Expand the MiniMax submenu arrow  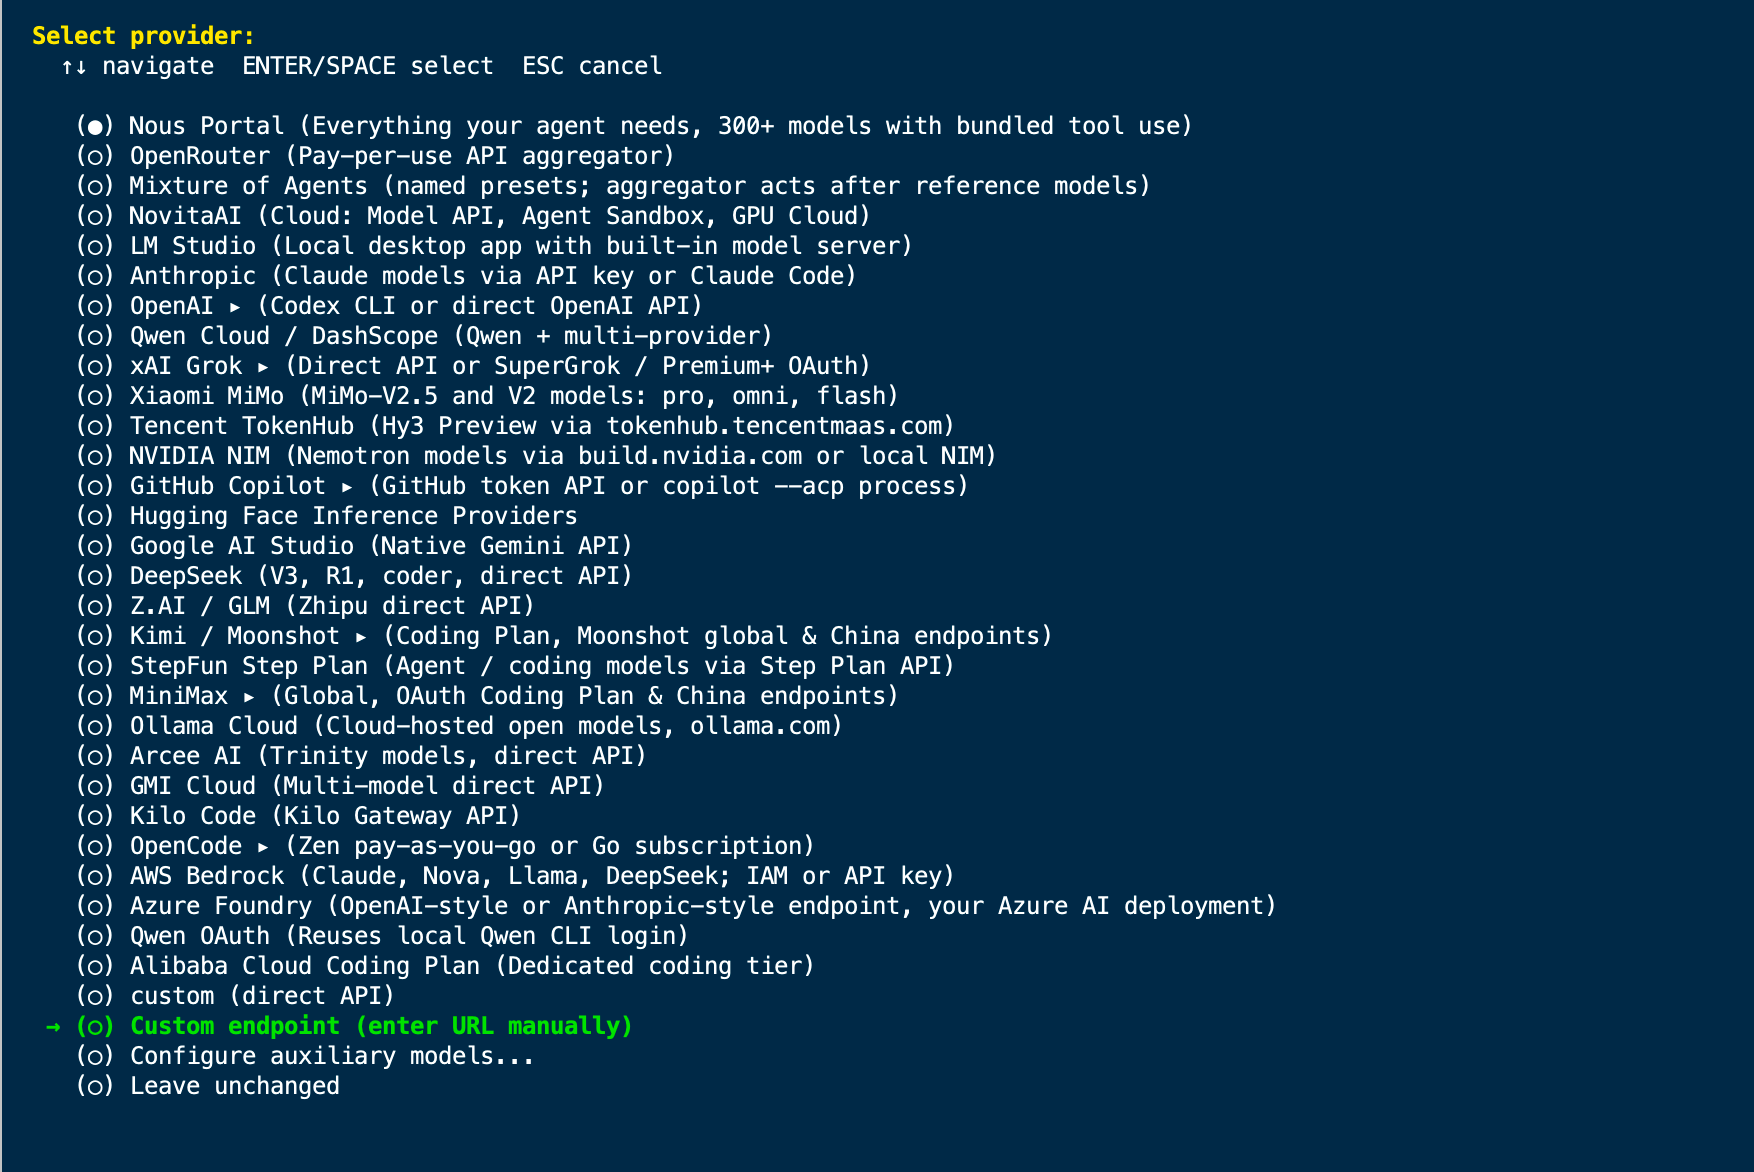click(x=249, y=697)
